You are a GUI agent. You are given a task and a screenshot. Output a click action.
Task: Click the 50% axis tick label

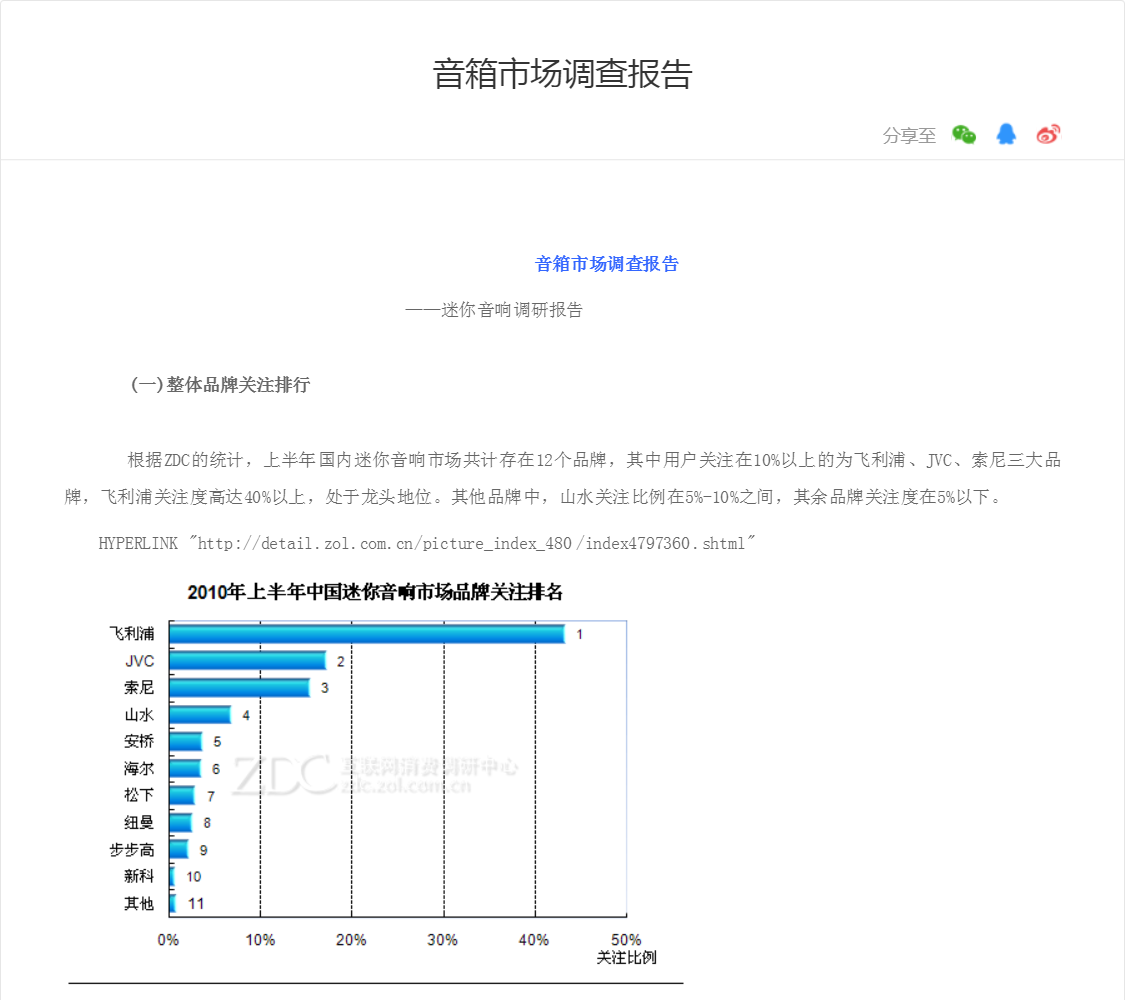click(x=626, y=940)
